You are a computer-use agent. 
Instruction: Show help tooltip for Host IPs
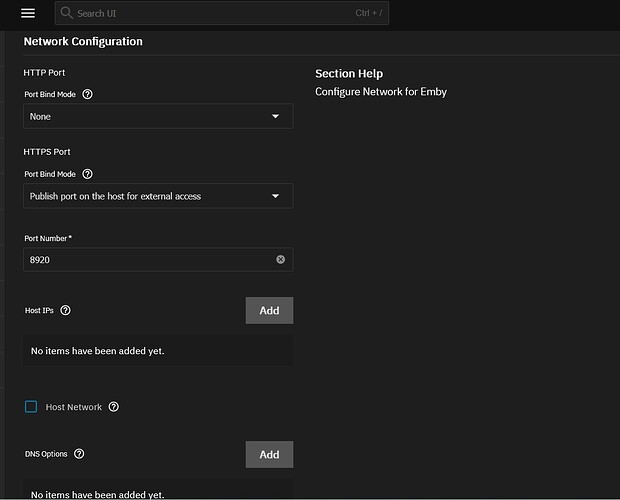[x=65, y=311]
